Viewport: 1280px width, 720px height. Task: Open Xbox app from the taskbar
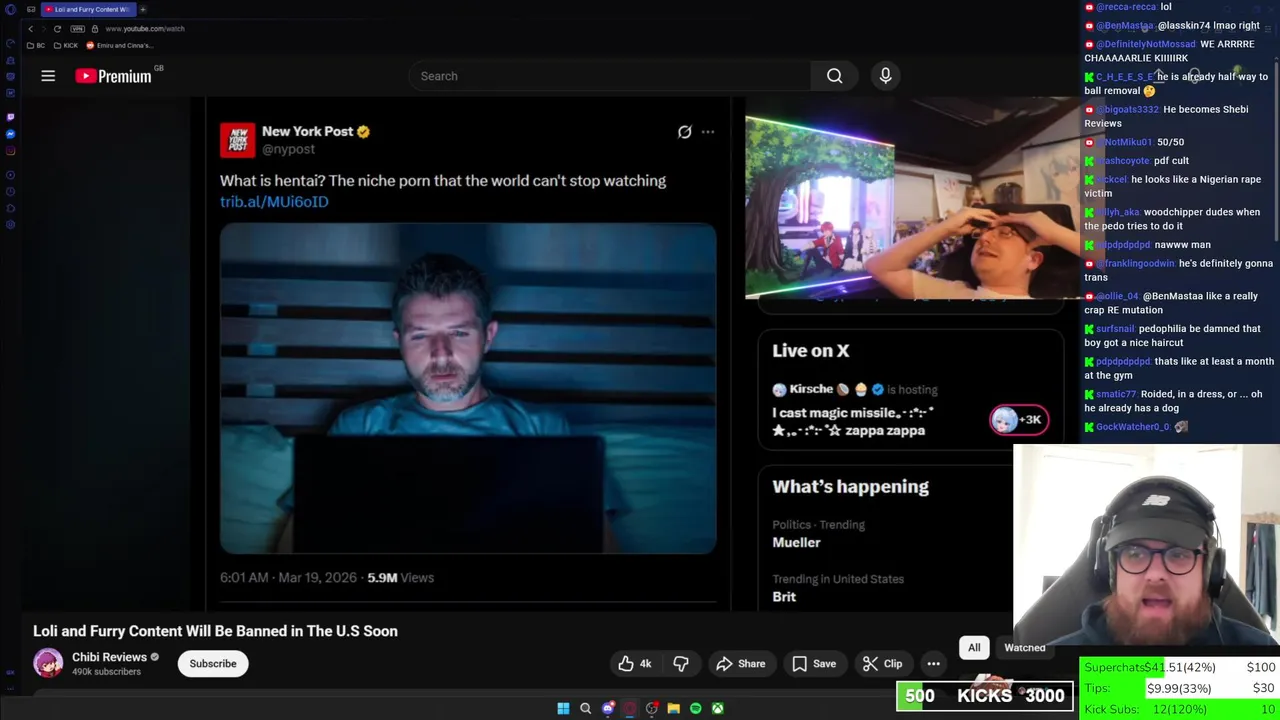pyautogui.click(x=717, y=709)
